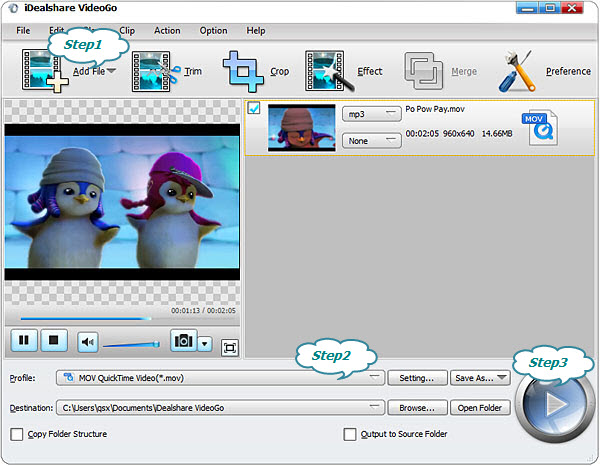Stop the video playback
Viewport: 600px width, 466px height.
click(x=54, y=340)
